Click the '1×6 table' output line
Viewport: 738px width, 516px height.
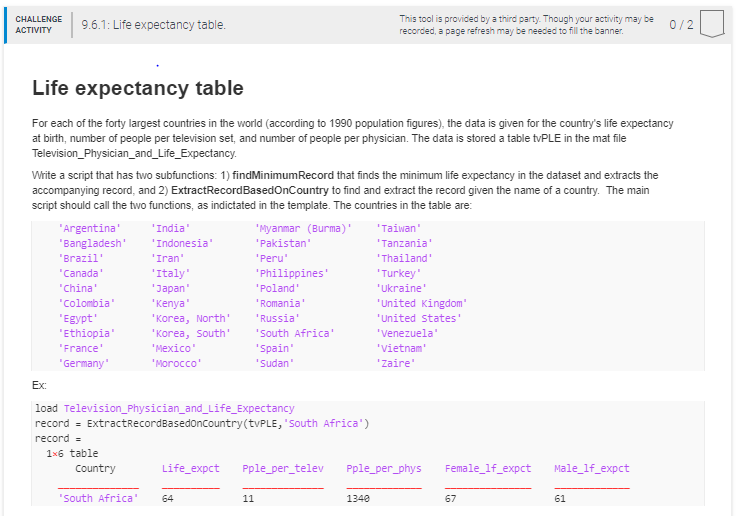[72, 453]
